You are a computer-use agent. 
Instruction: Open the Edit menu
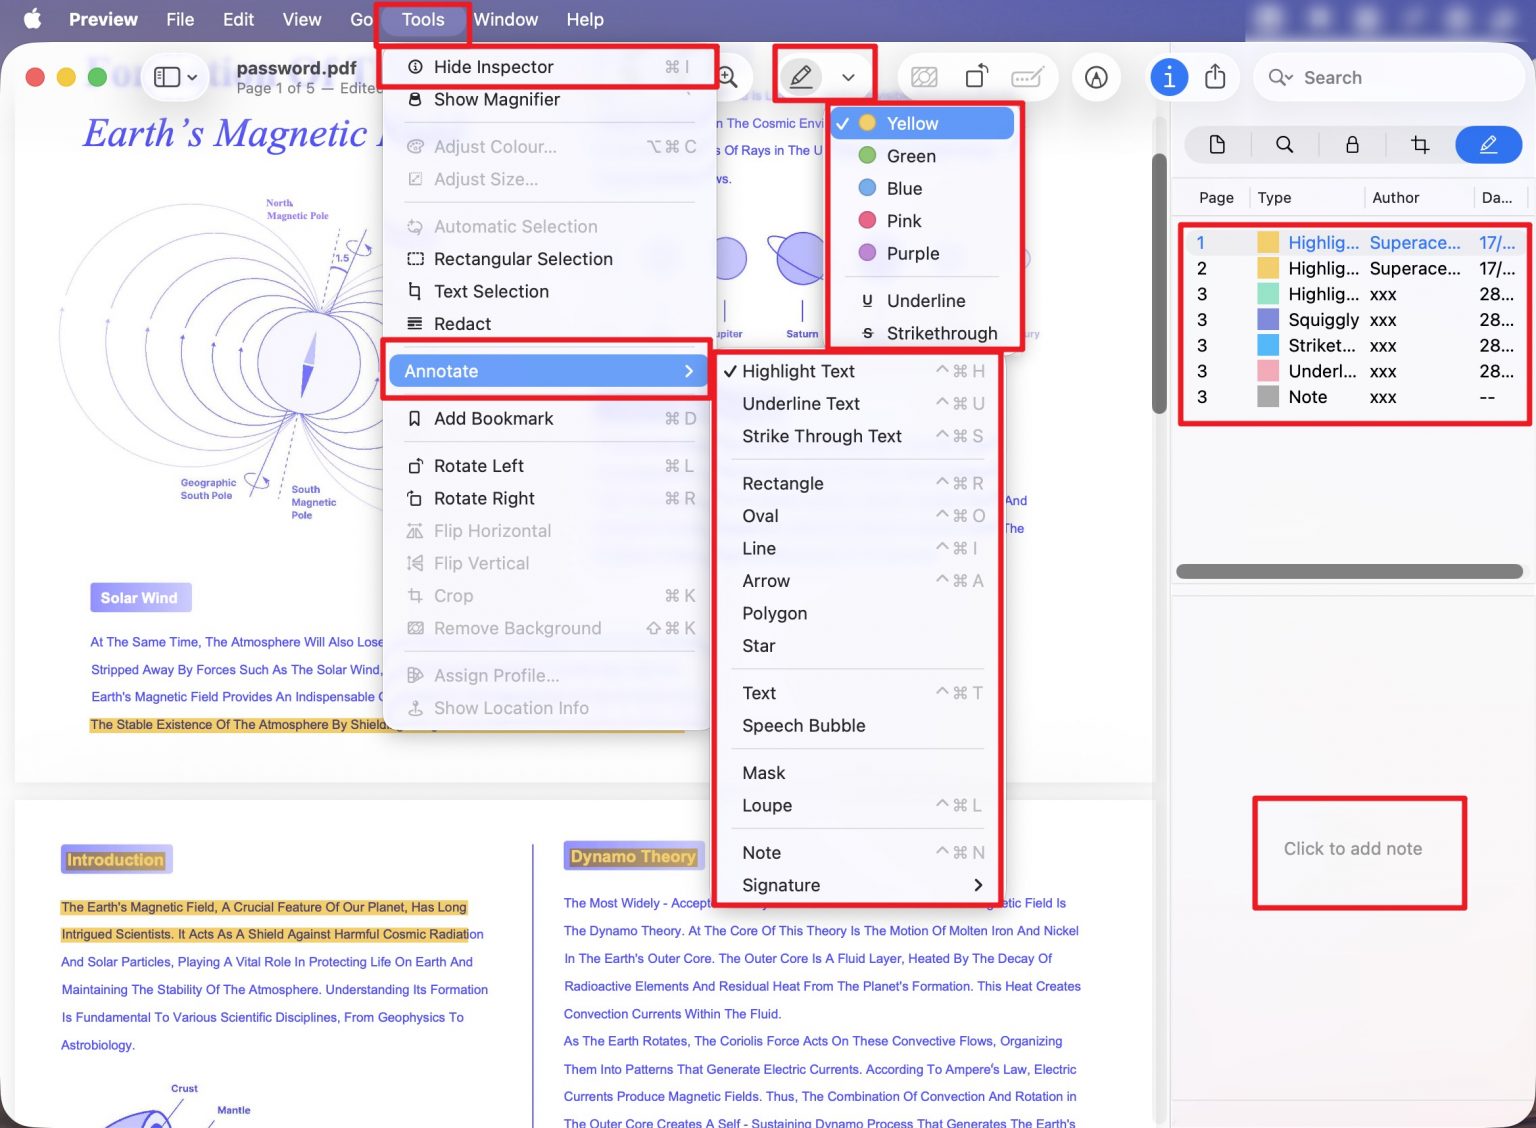click(238, 19)
